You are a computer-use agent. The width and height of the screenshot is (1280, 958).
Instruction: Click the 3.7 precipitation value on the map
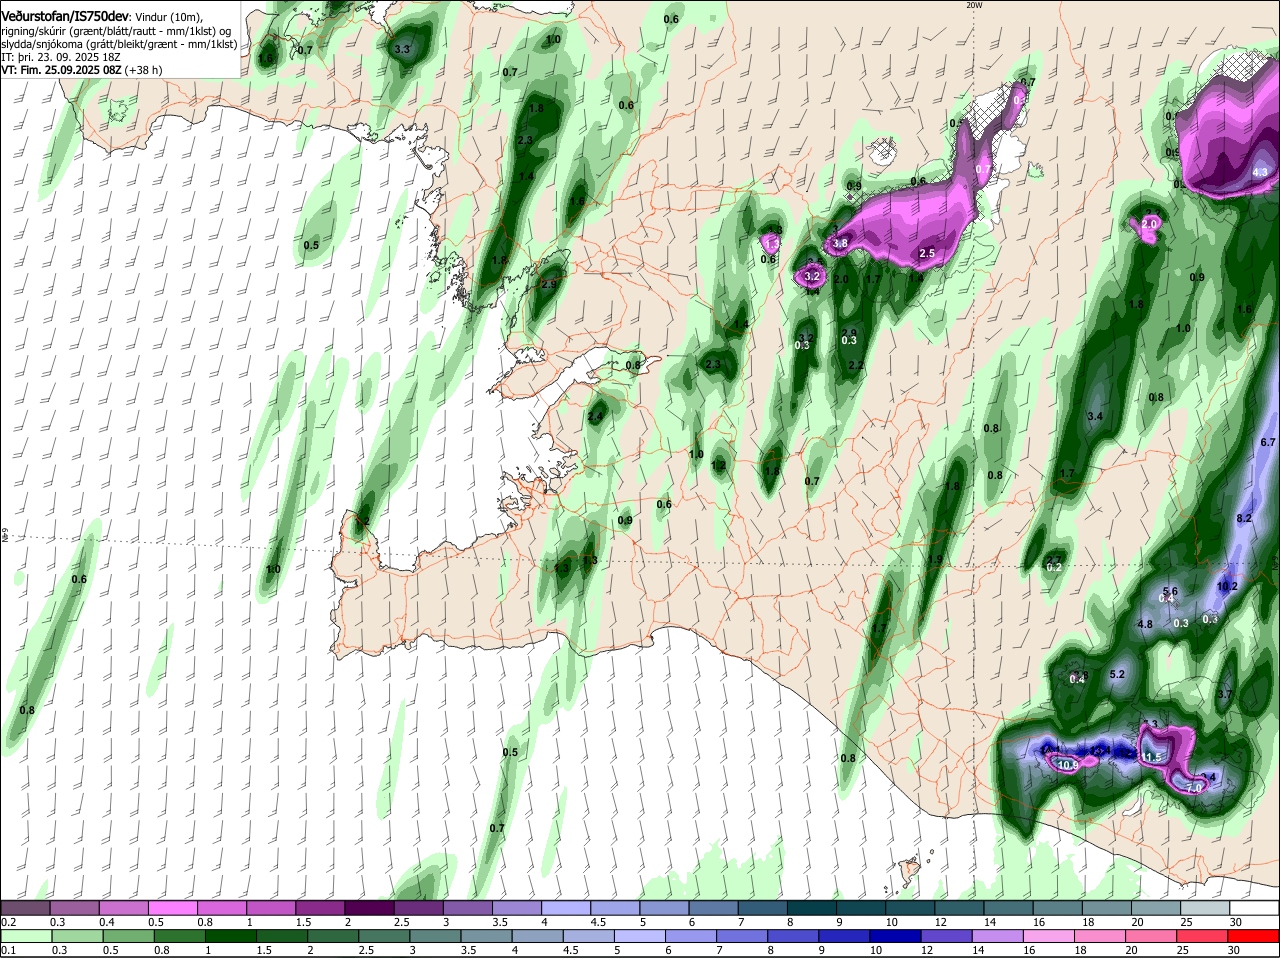[x=1225, y=693]
